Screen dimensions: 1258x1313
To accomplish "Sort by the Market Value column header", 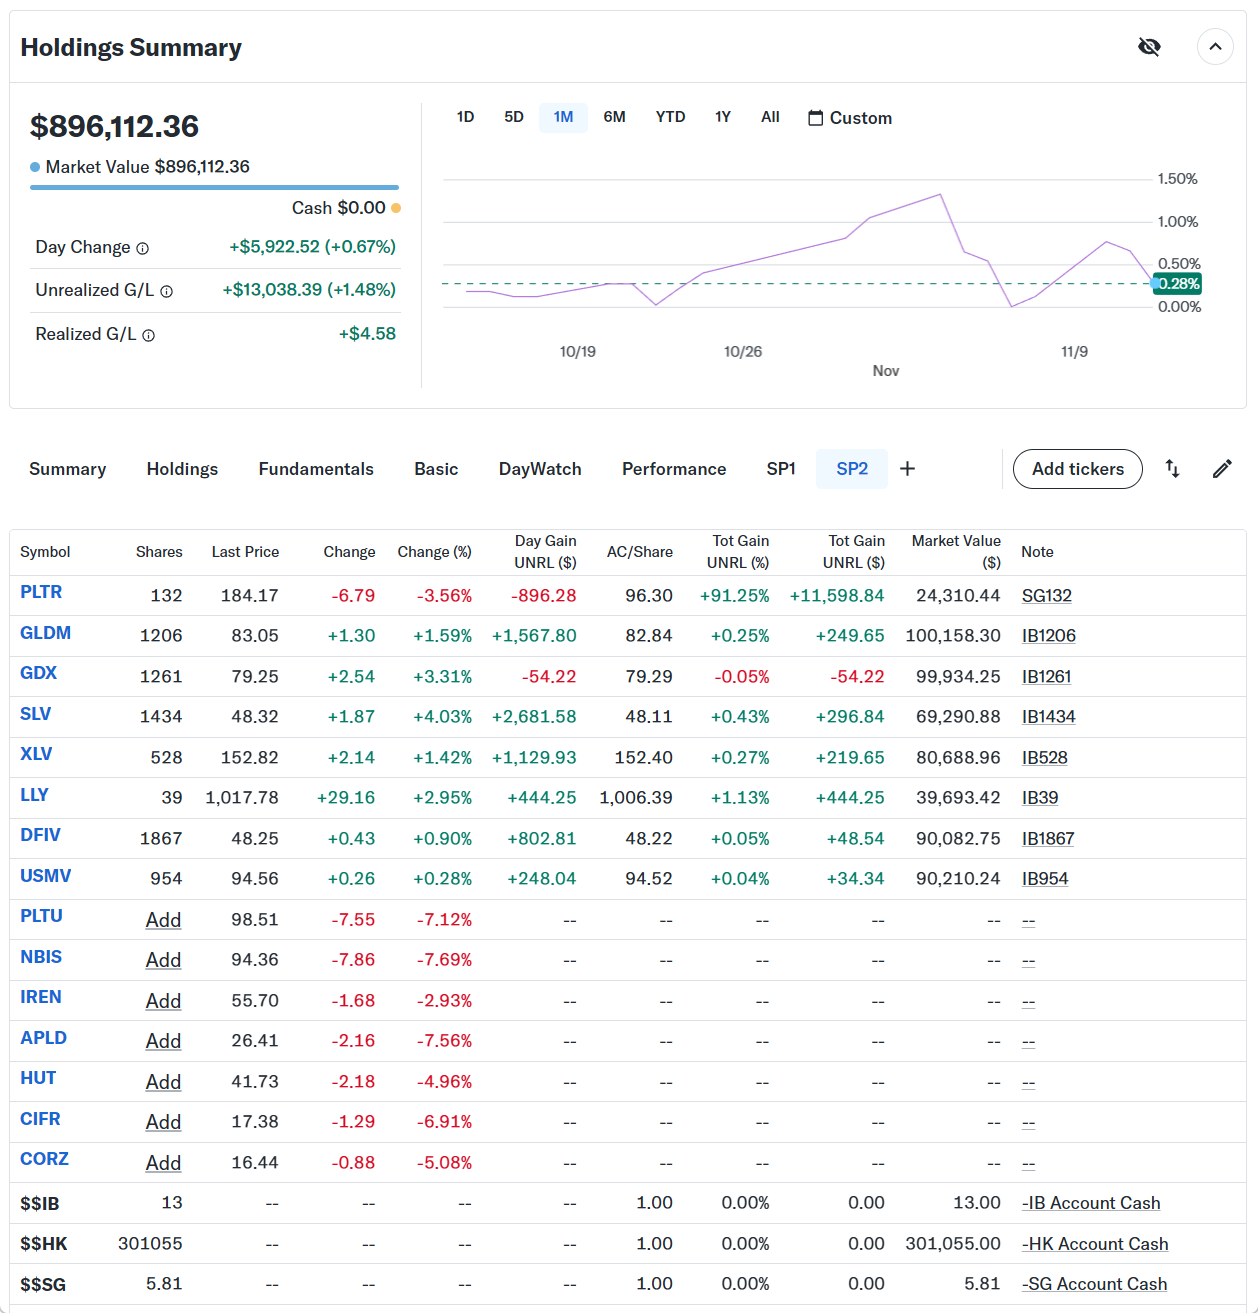I will (955, 551).
